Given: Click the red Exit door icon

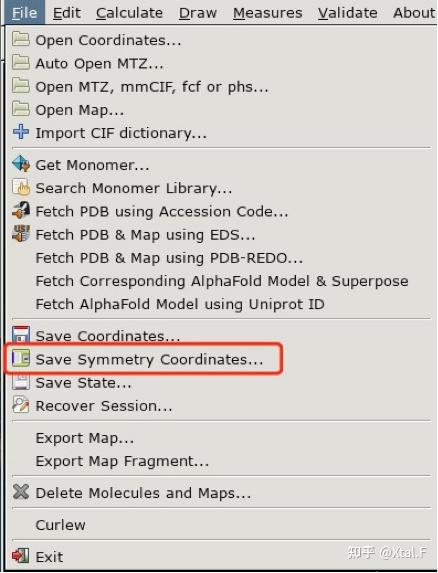Looking at the screenshot, I should click(x=21, y=555).
